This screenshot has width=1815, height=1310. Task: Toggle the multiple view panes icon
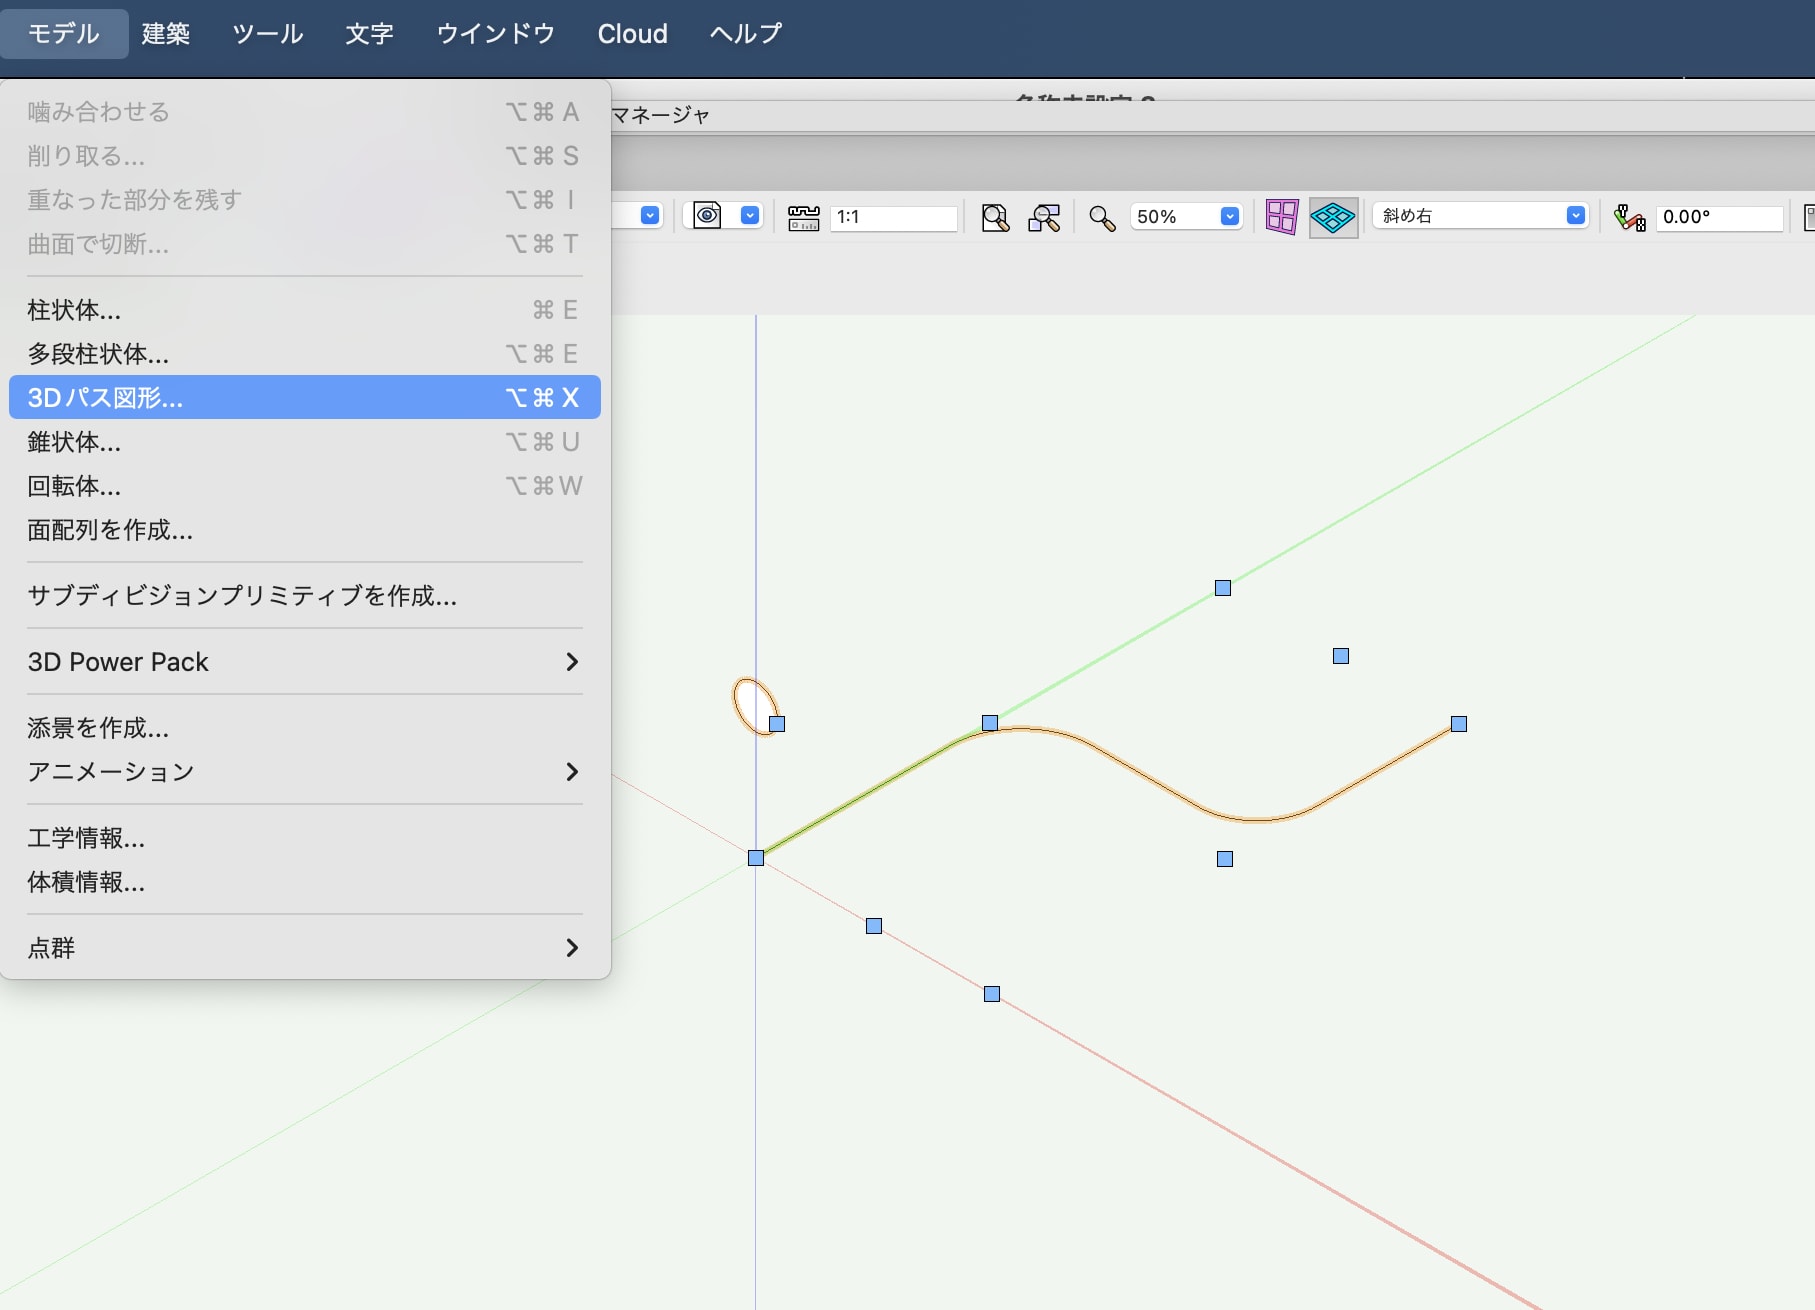[x=1281, y=217]
